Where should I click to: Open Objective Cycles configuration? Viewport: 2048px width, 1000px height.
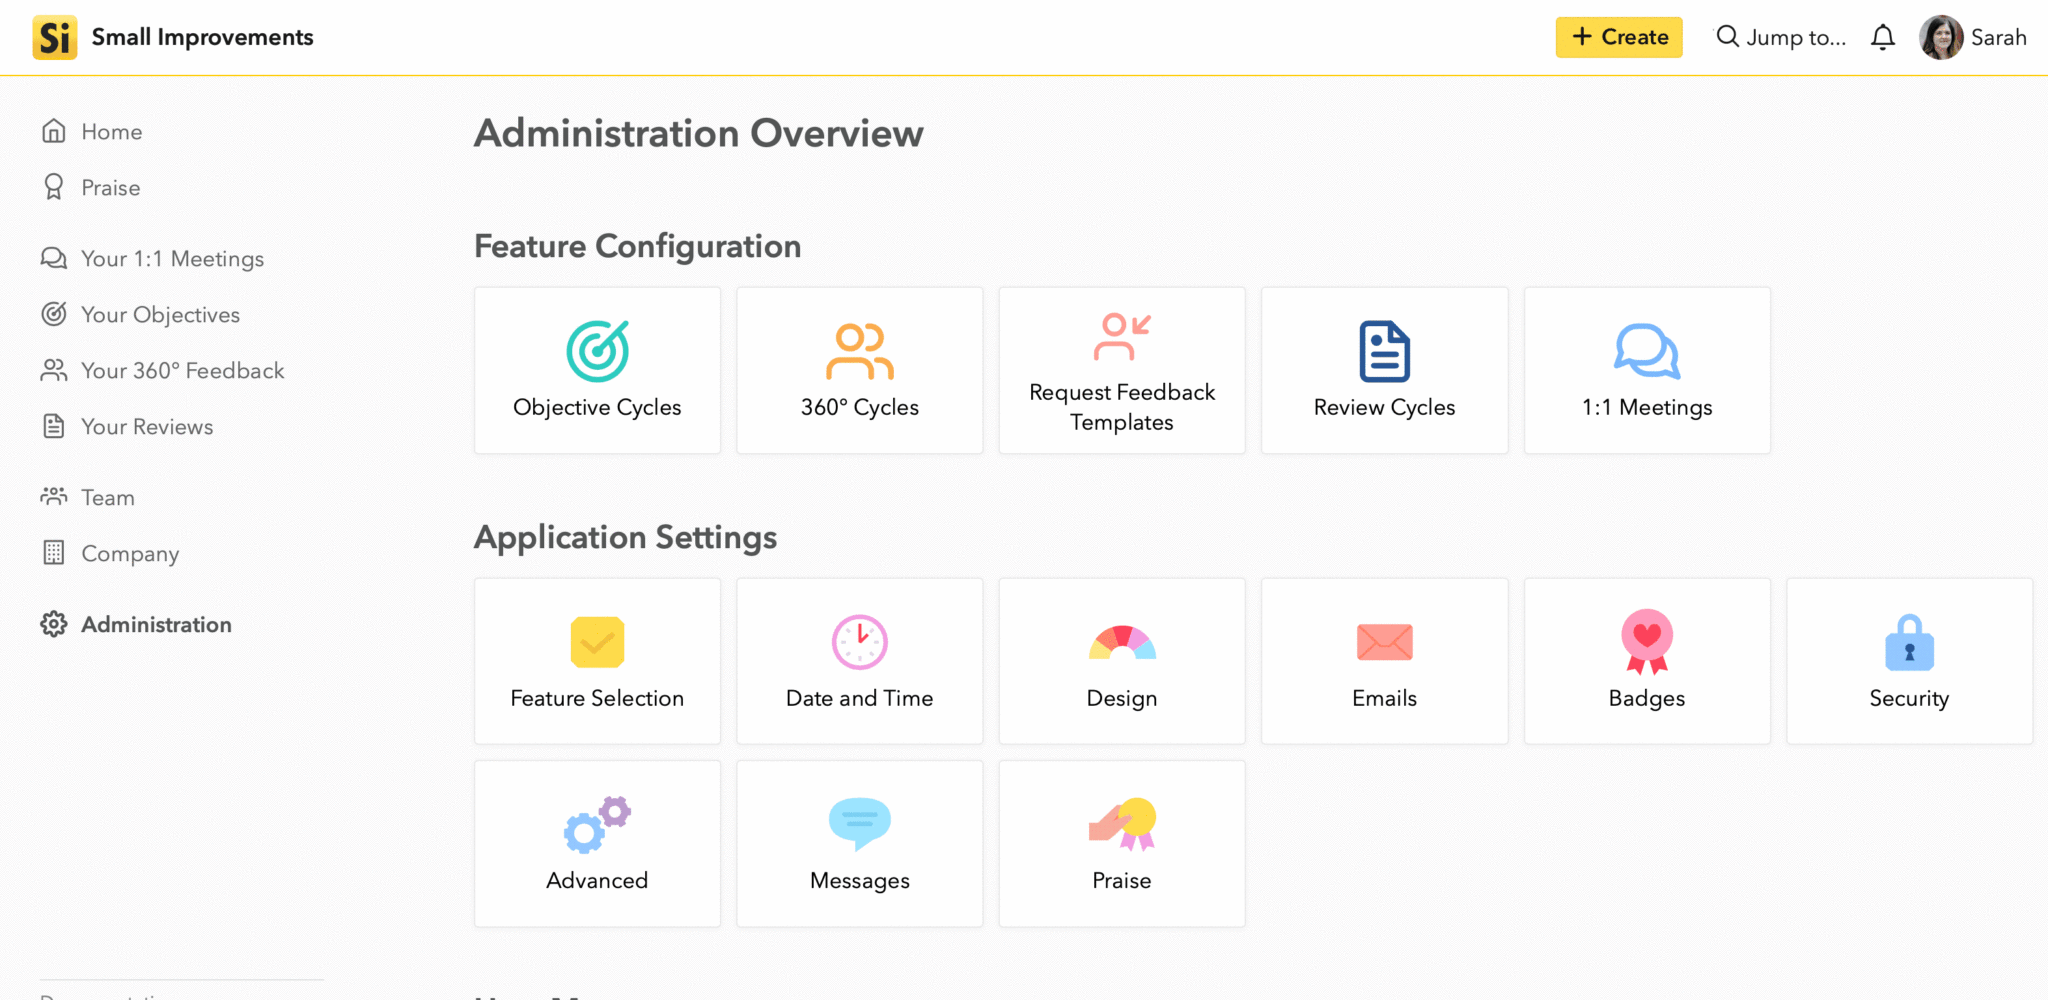pyautogui.click(x=597, y=370)
